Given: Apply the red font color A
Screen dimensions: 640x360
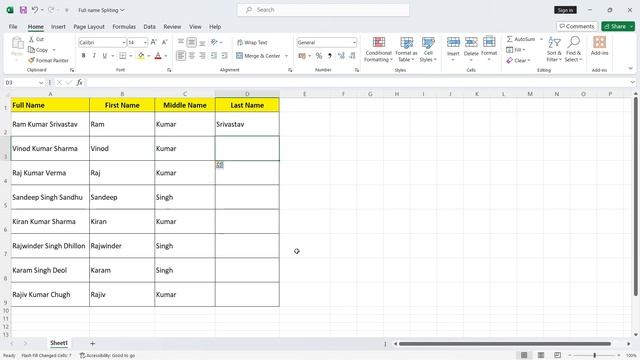Looking at the screenshot, I should (158, 56).
